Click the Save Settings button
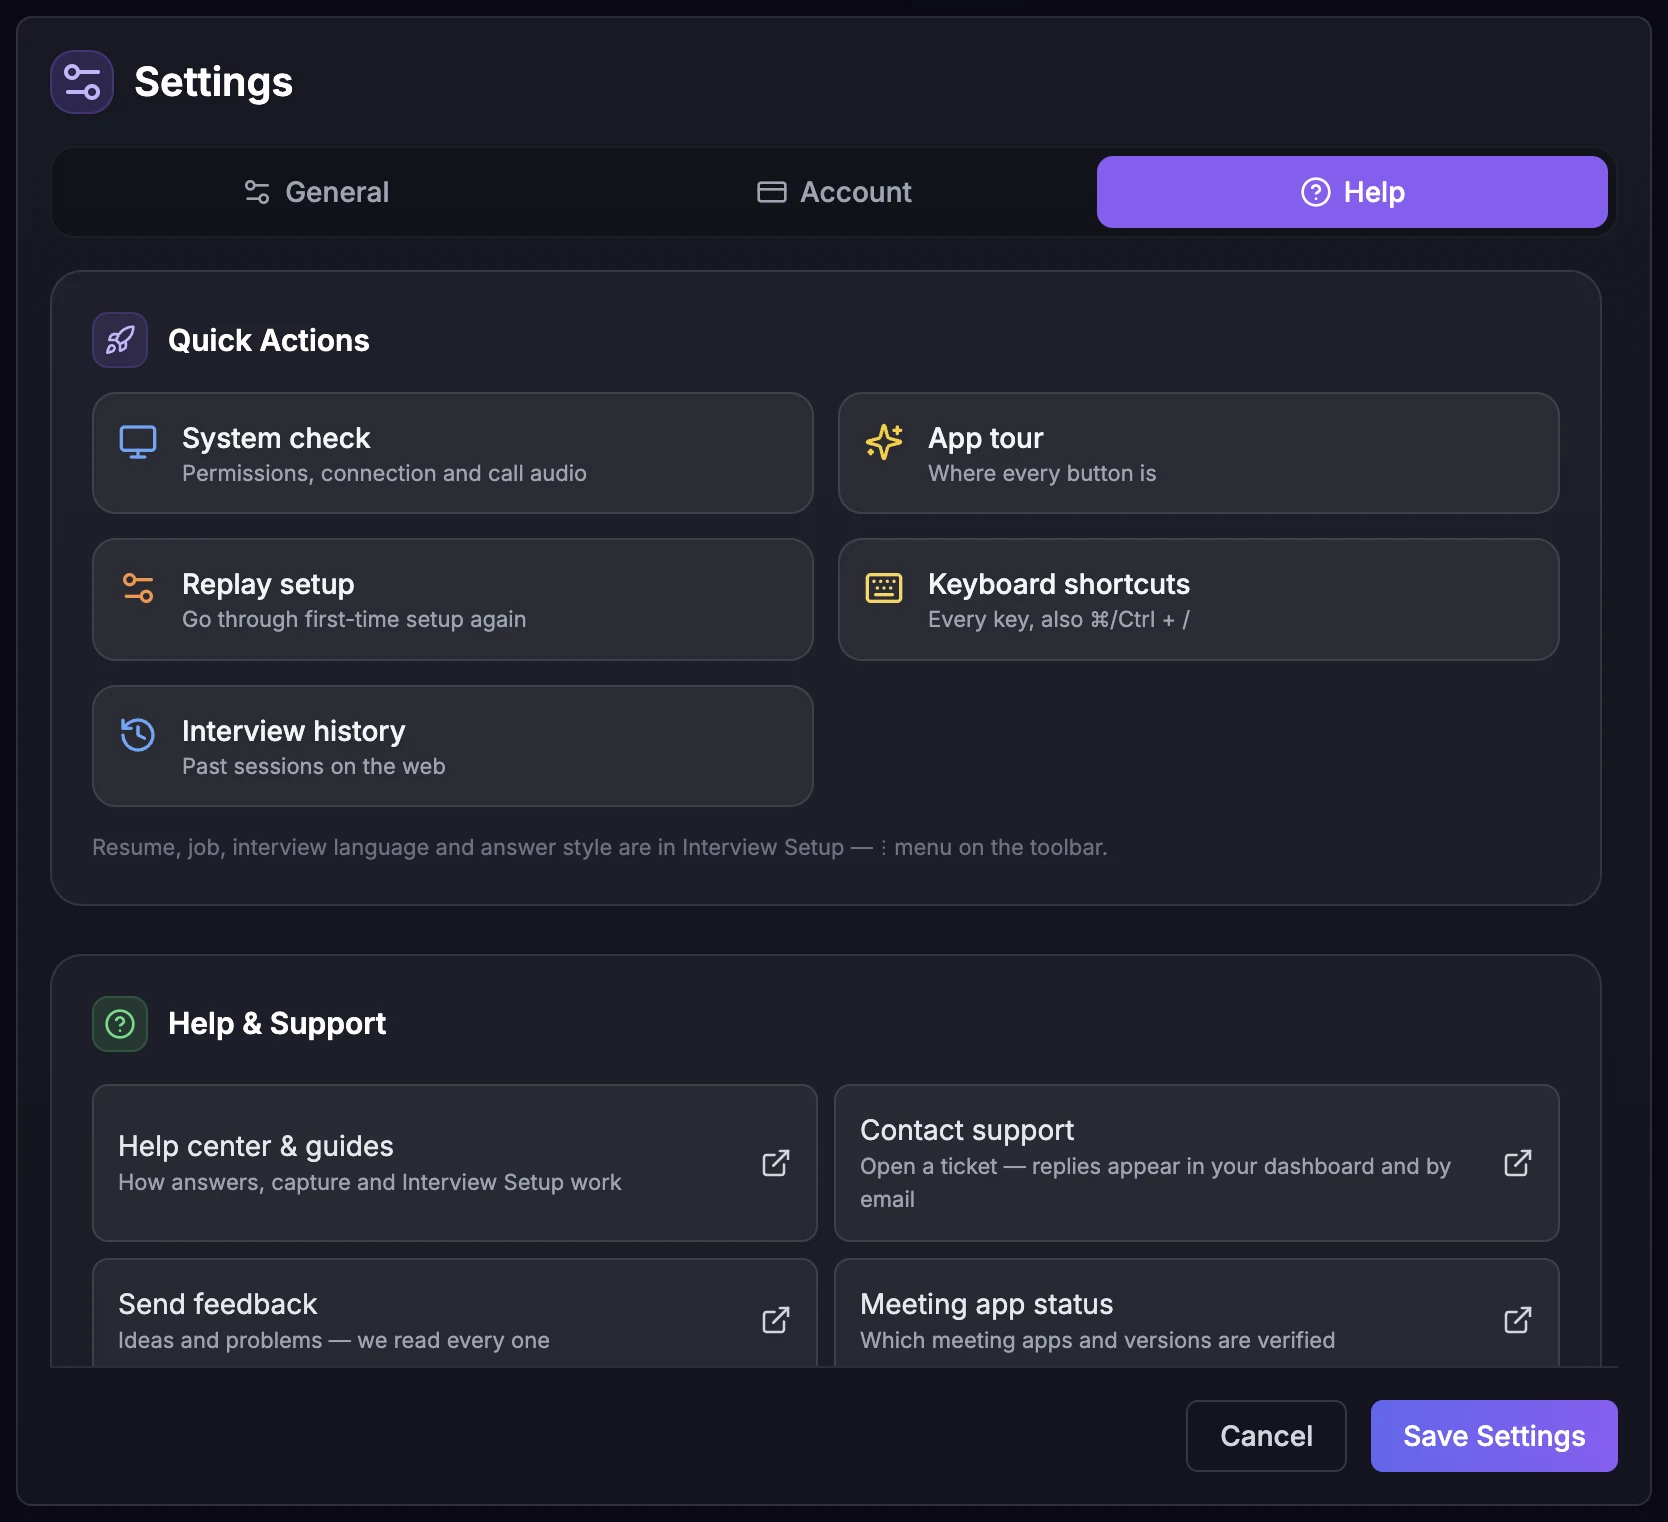Viewport: 1668px width, 1522px height. click(x=1494, y=1436)
